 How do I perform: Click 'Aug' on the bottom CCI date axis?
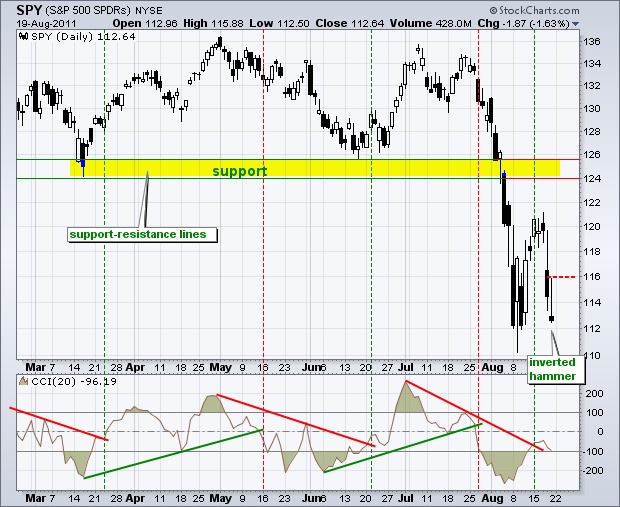[x=492, y=498]
